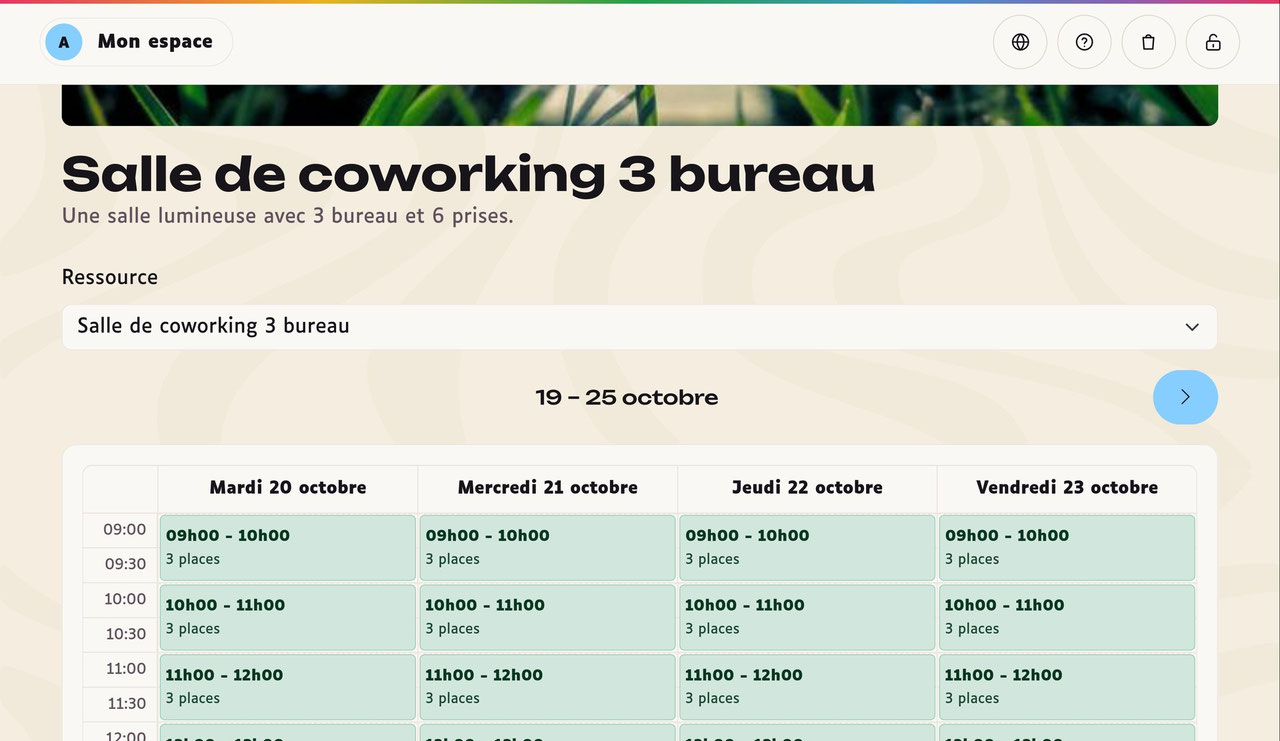
Task: Select the Mercredi 21 slot 09h00 - 10h00
Action: point(548,547)
